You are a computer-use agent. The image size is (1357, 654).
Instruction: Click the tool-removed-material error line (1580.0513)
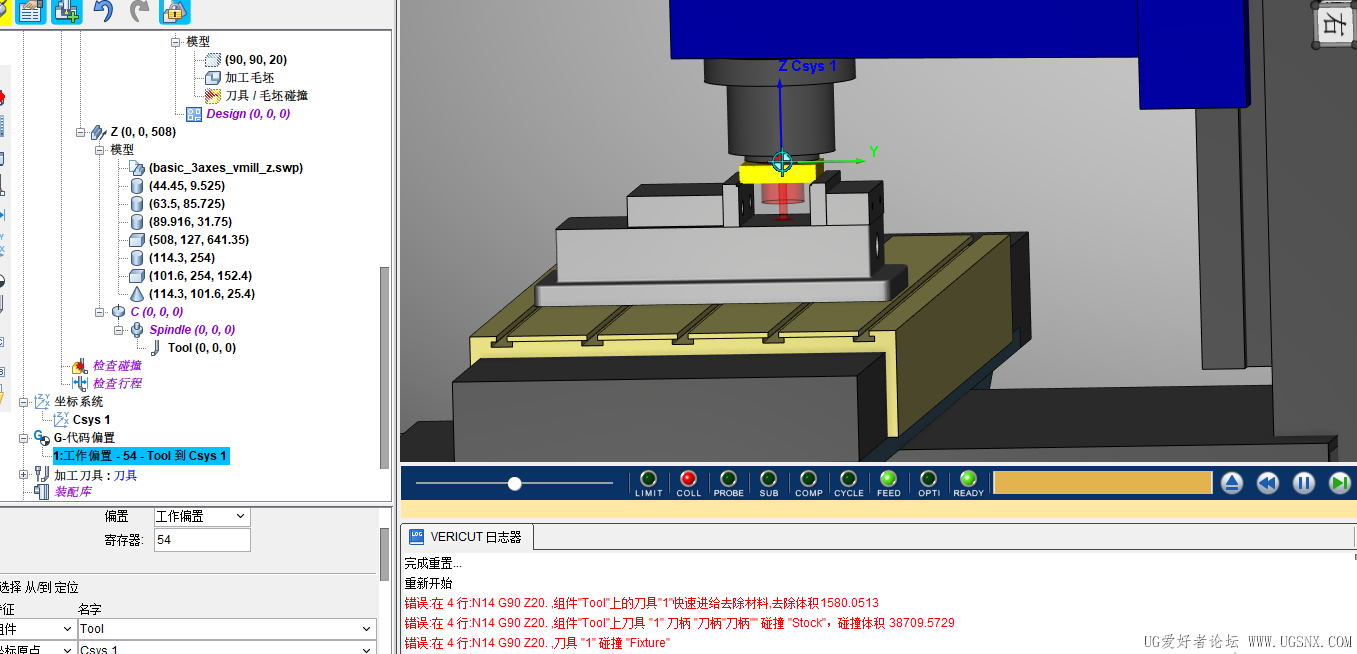point(641,603)
